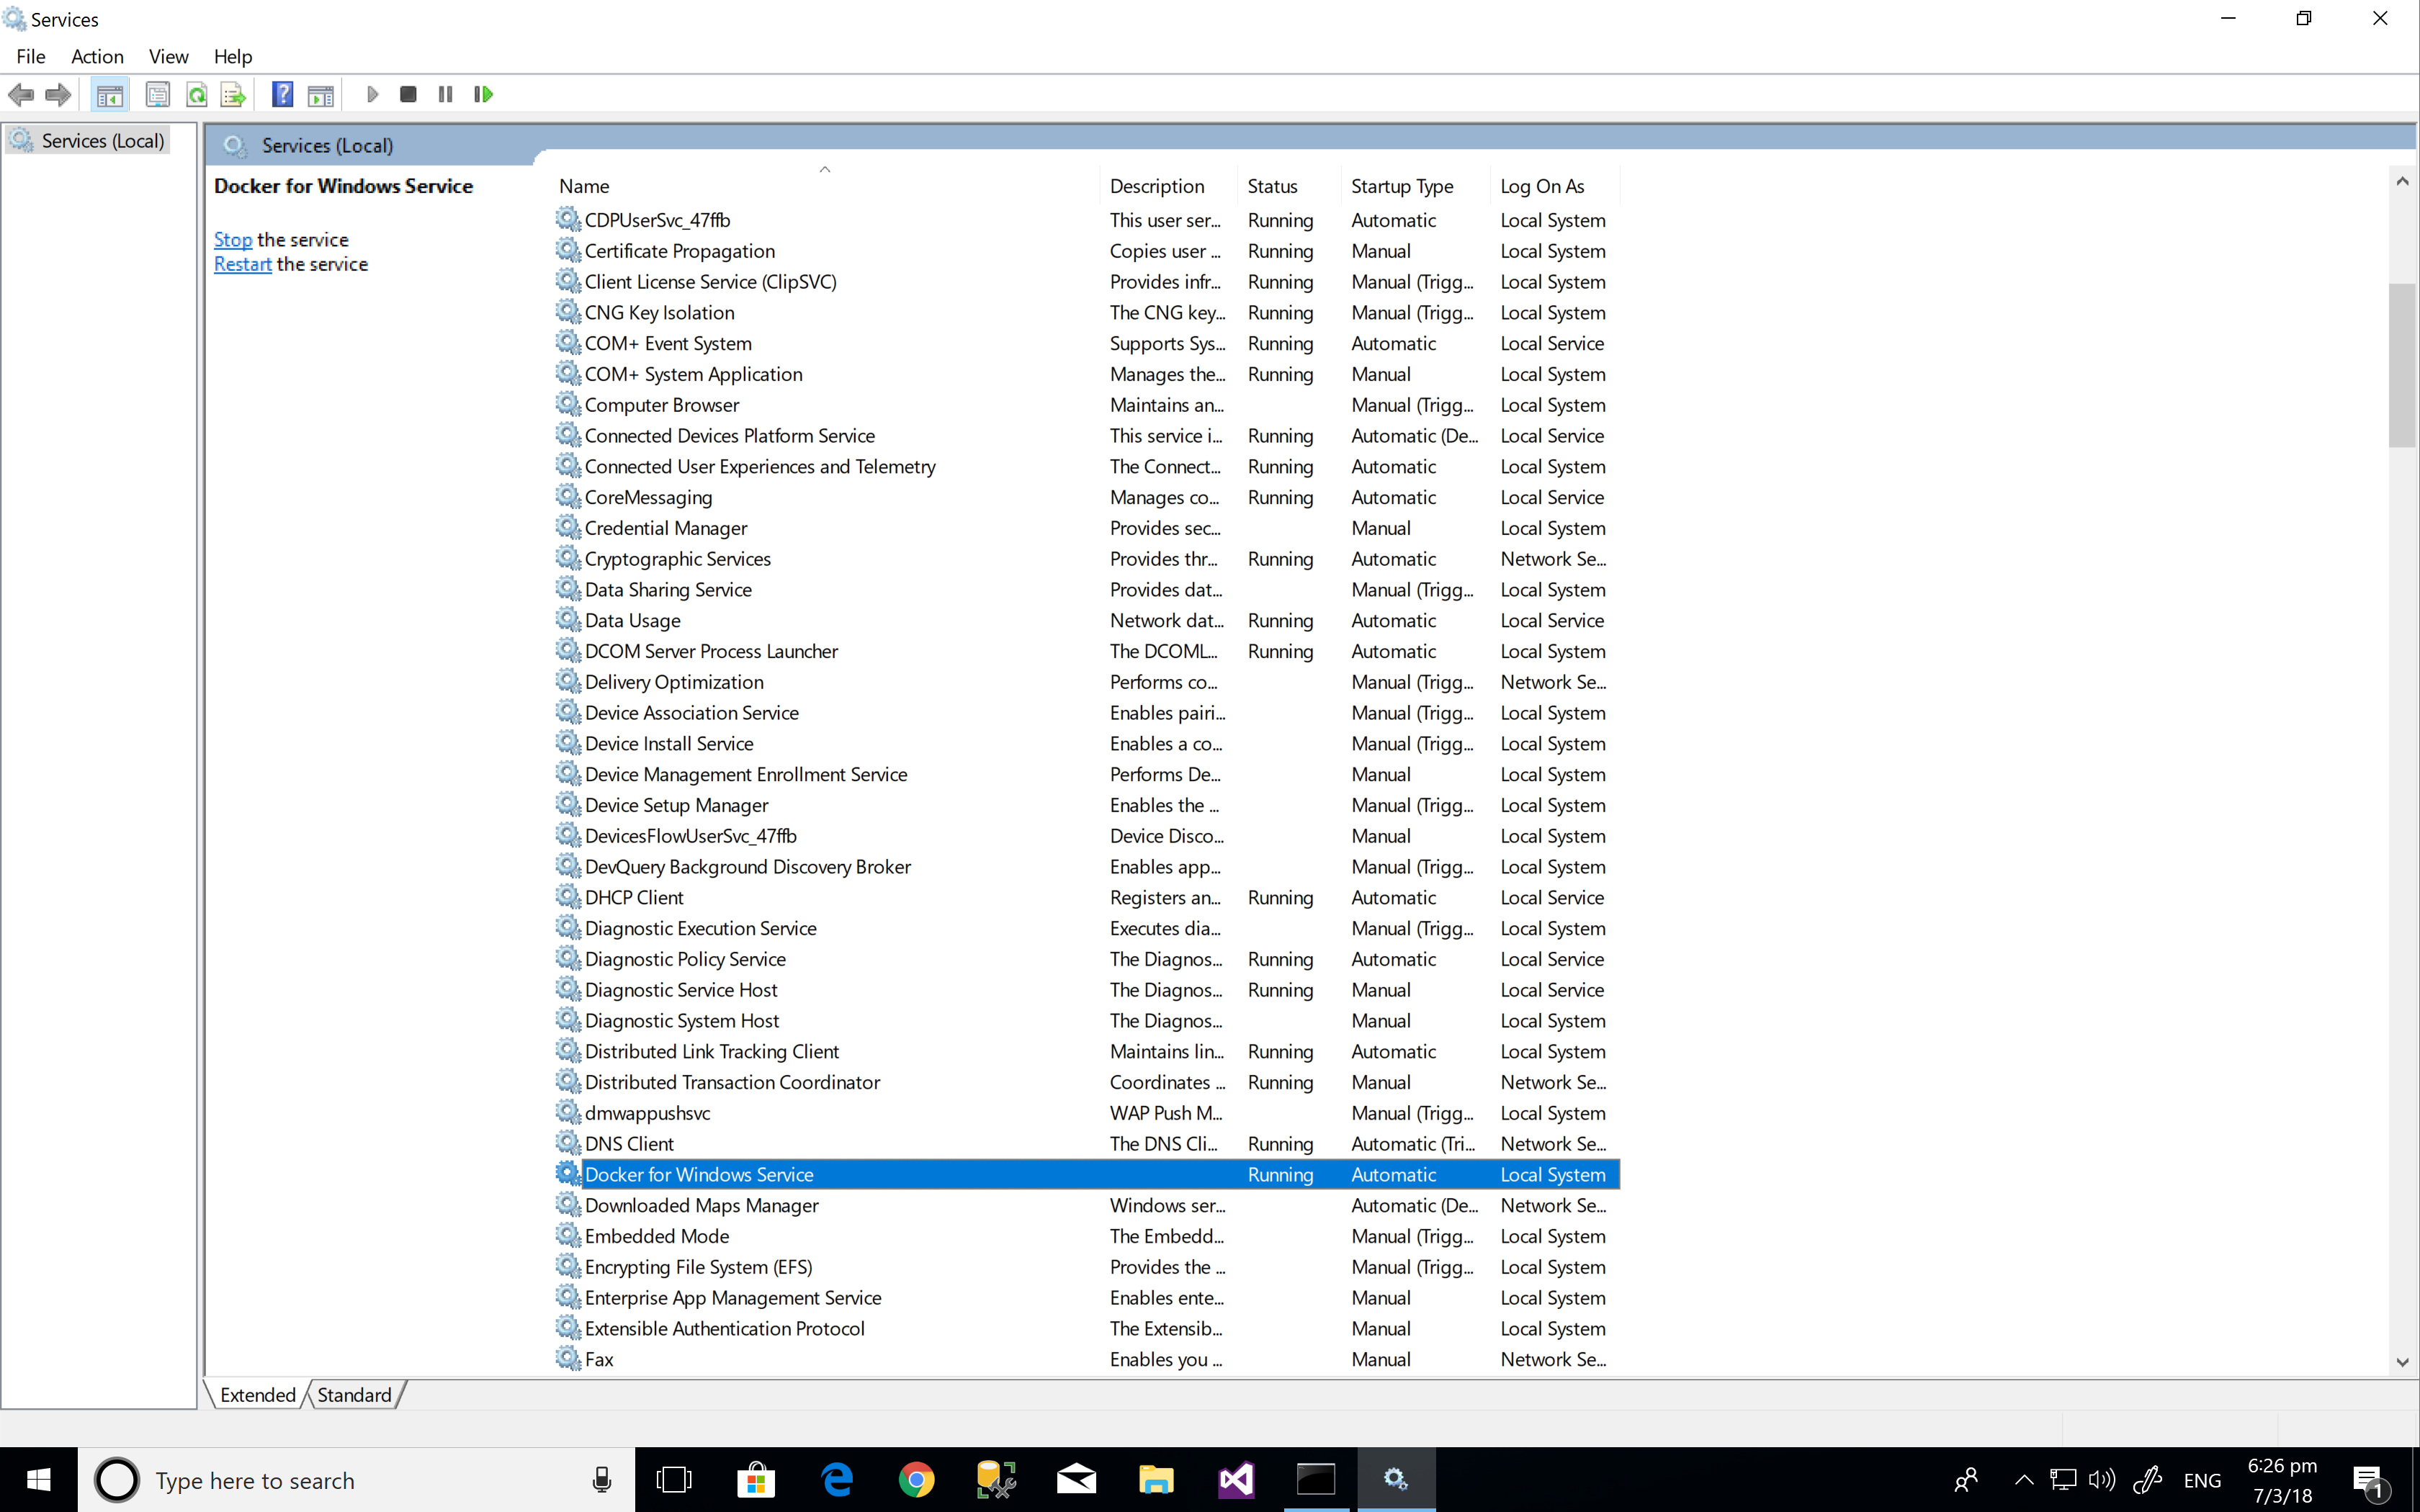This screenshot has width=2420, height=1512.
Task: Open File Explorer from the taskbar
Action: [1156, 1480]
